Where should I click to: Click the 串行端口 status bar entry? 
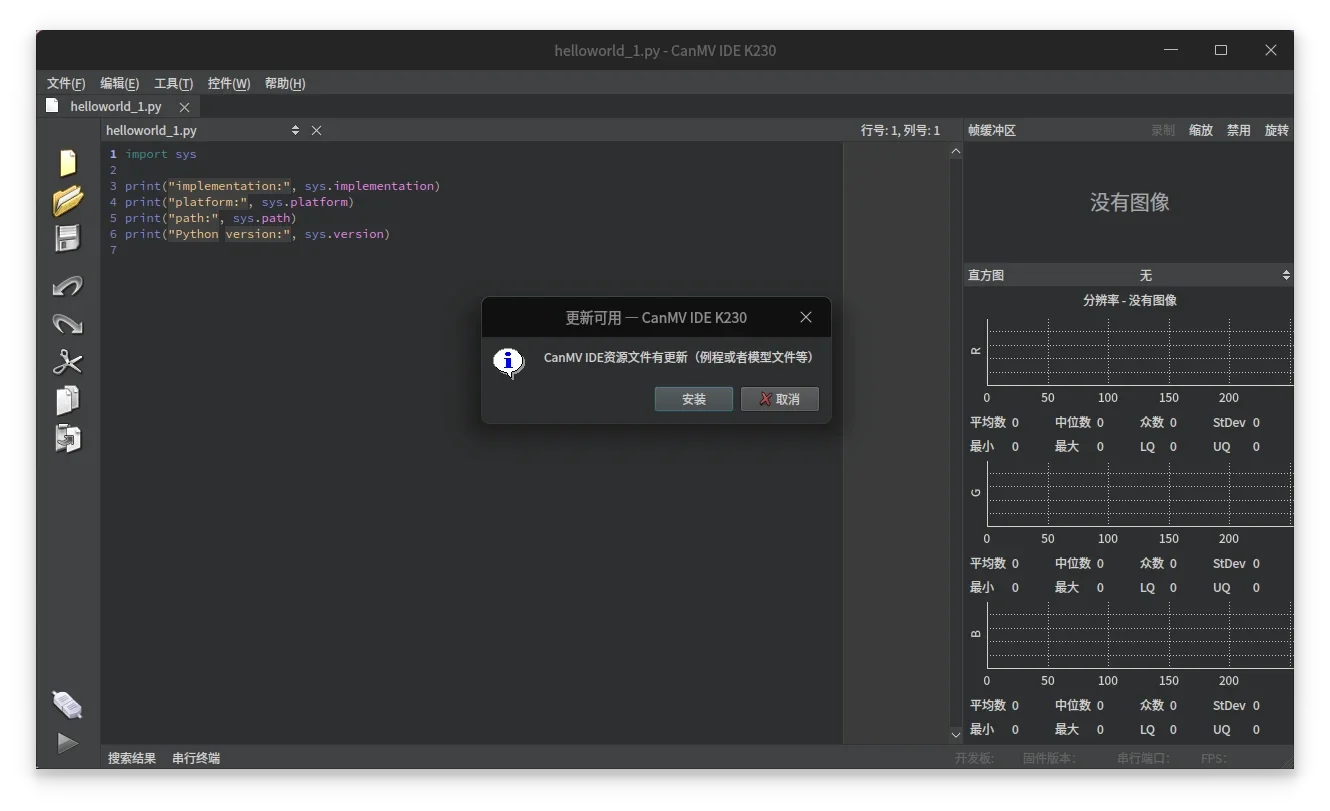[x=1143, y=758]
